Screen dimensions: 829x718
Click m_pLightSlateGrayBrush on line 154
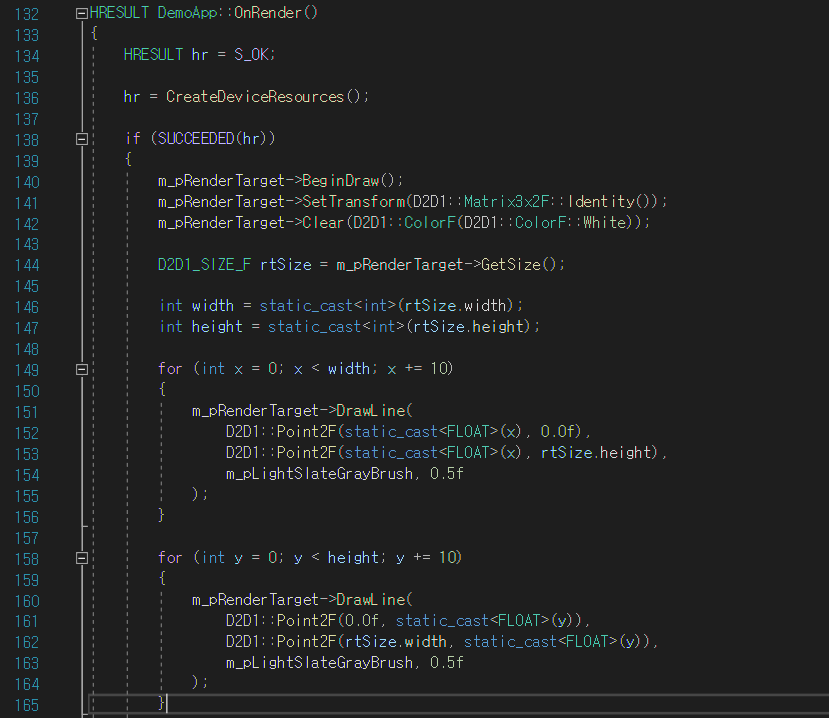(x=319, y=474)
